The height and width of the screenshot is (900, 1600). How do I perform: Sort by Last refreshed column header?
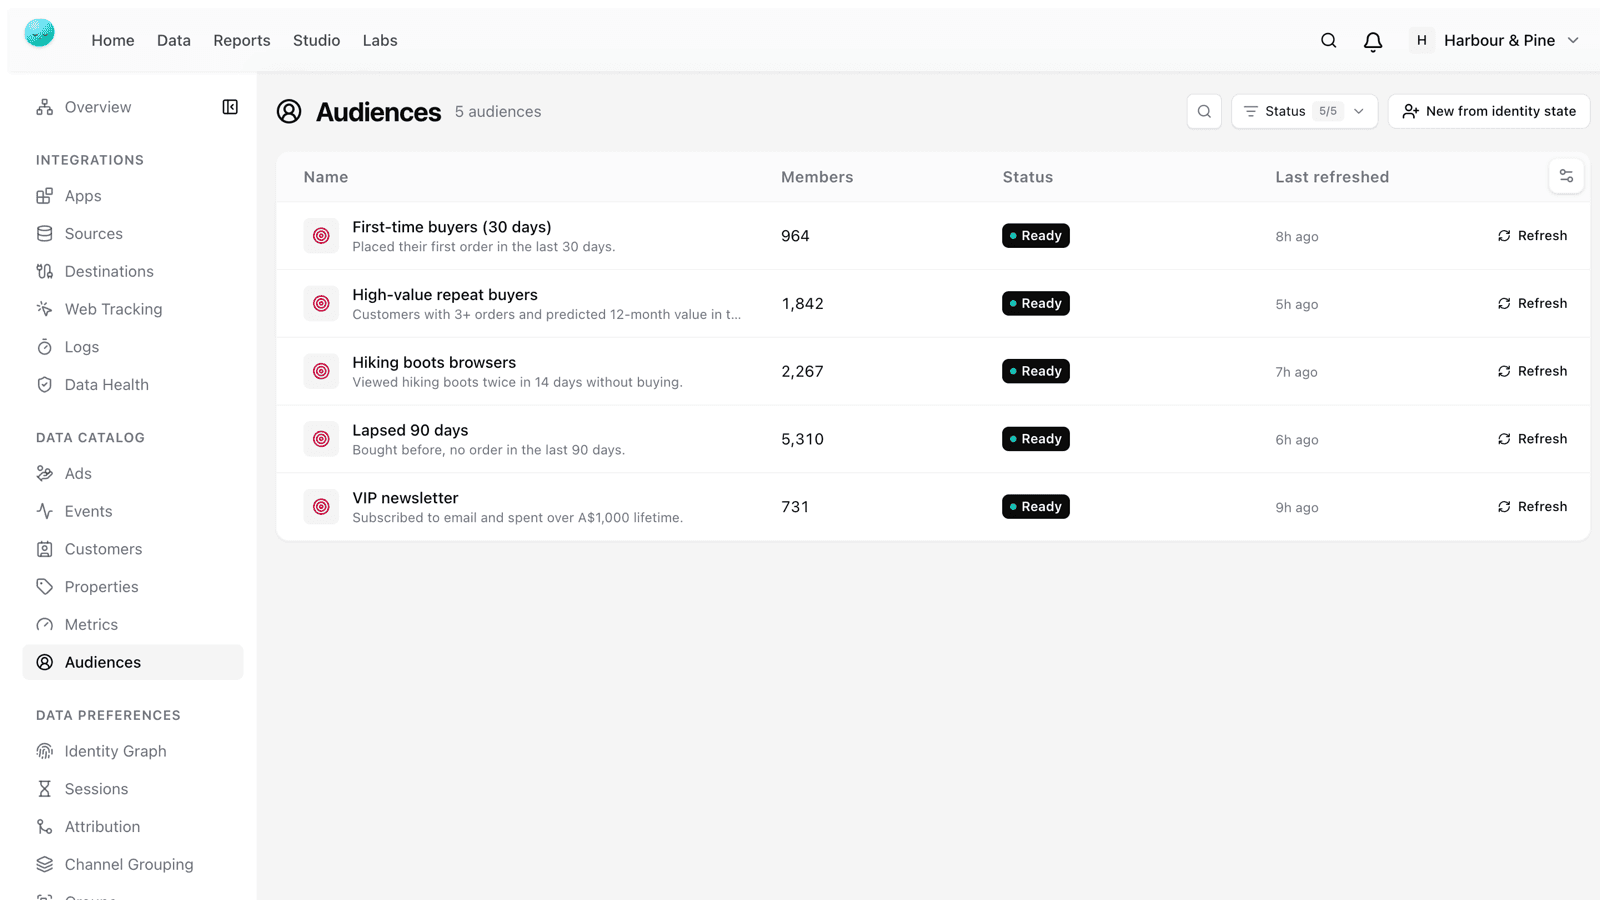pyautogui.click(x=1332, y=177)
